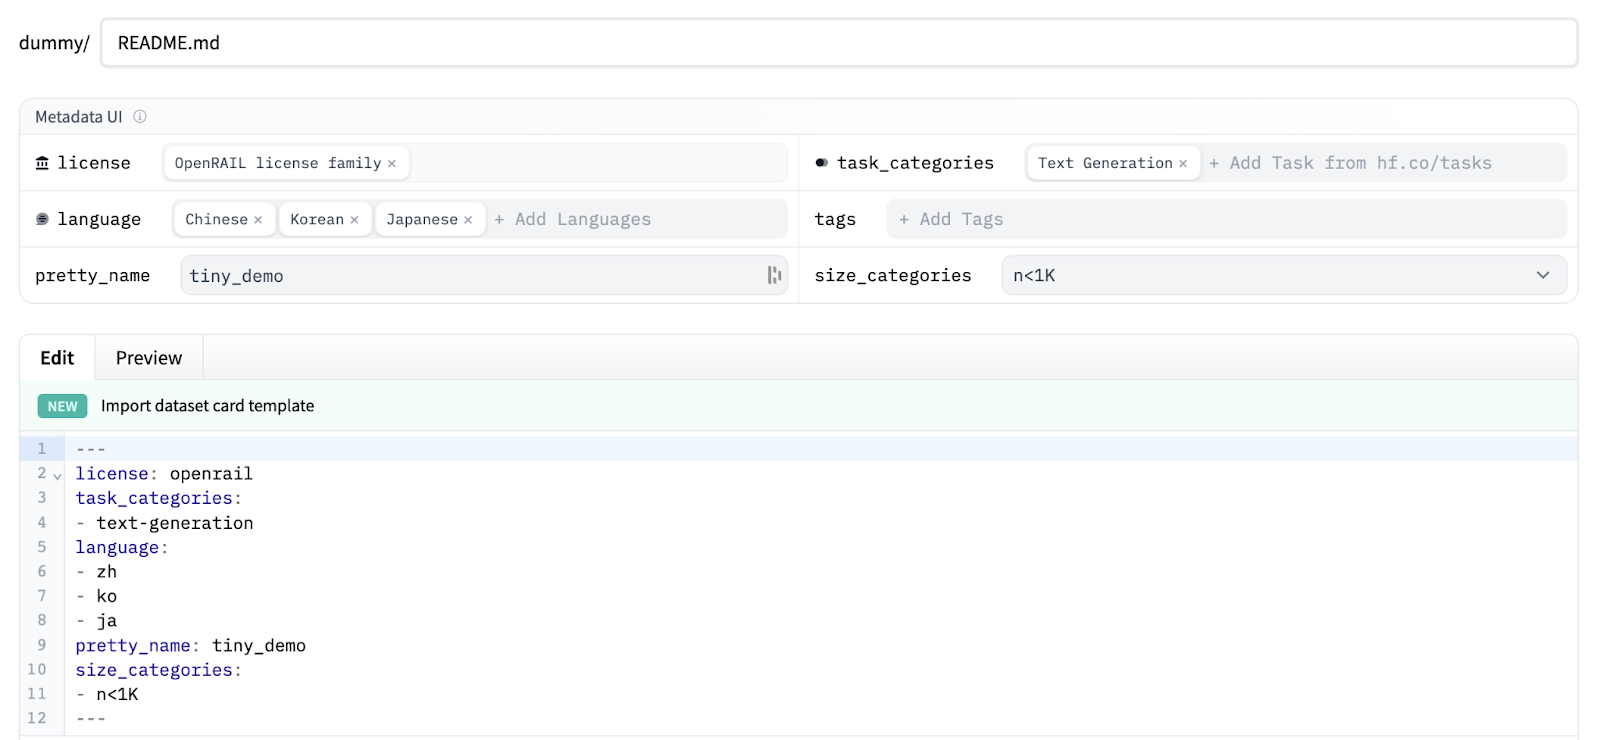This screenshot has width=1600, height=740.
Task: Click the language globe icon
Action: (42, 219)
